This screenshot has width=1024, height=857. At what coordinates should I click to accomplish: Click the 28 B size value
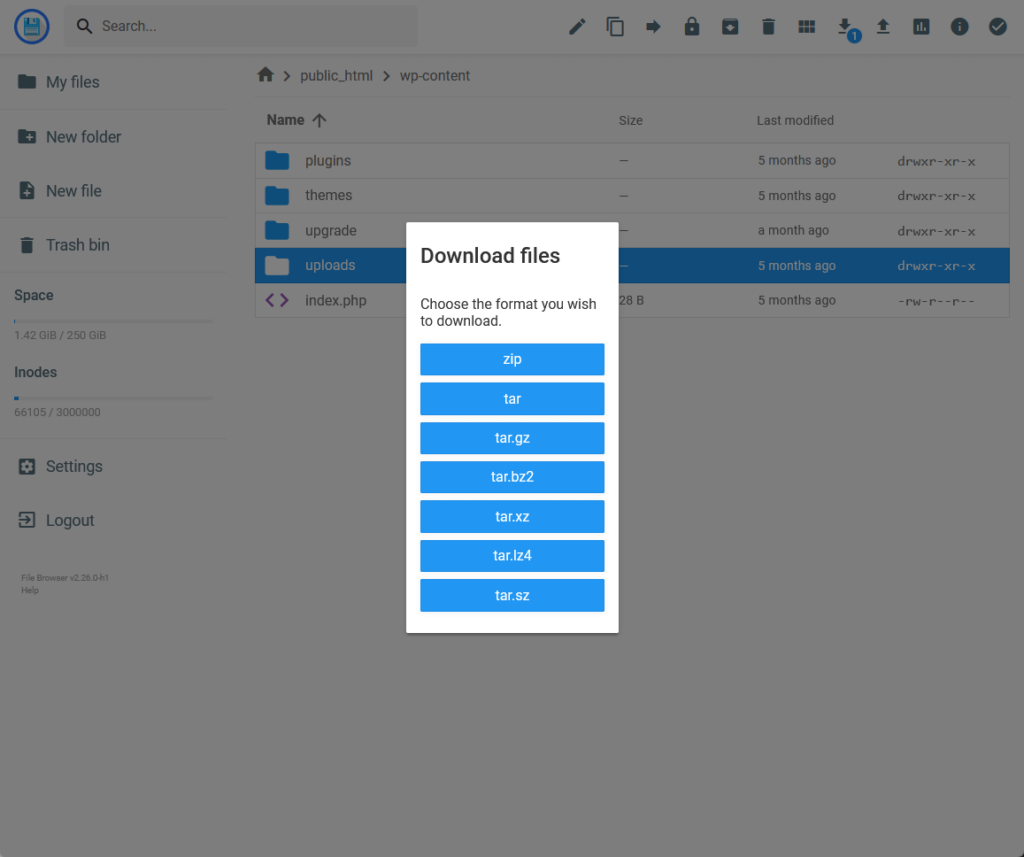click(x=631, y=300)
